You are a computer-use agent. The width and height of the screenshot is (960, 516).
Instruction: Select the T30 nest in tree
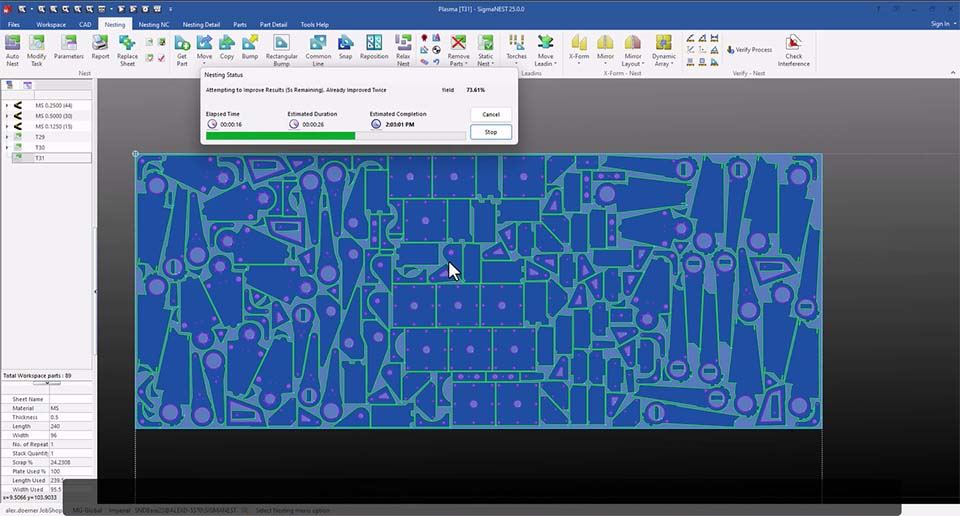(x=40, y=148)
